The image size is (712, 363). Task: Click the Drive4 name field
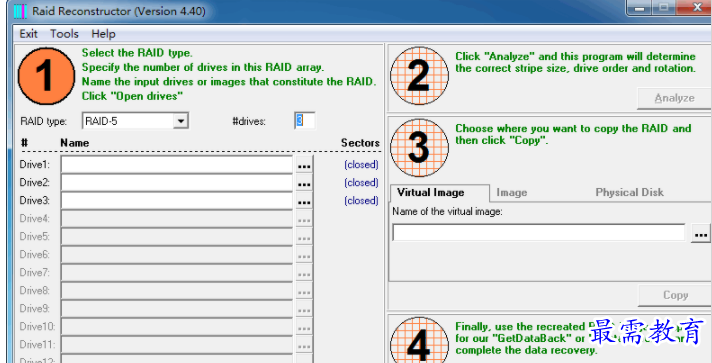point(177,219)
